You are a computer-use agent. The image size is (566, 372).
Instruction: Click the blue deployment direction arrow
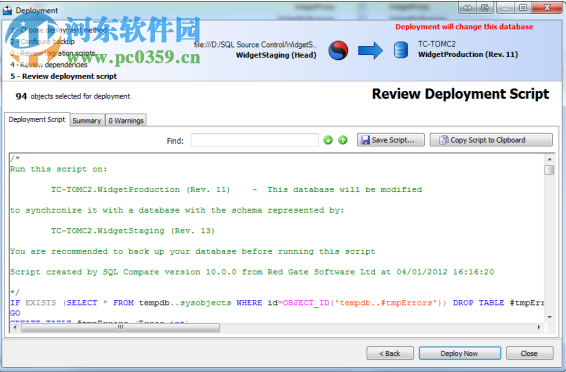click(370, 51)
